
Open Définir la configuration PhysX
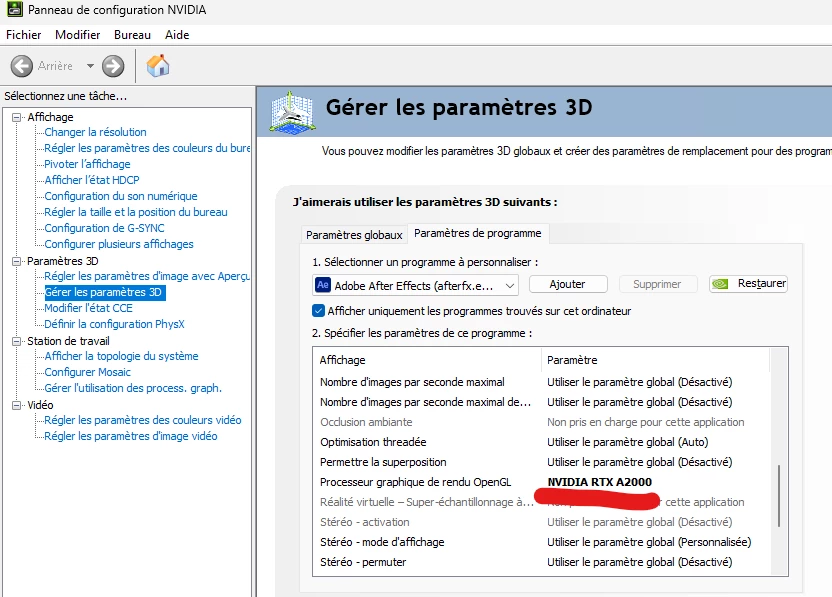(x=115, y=324)
